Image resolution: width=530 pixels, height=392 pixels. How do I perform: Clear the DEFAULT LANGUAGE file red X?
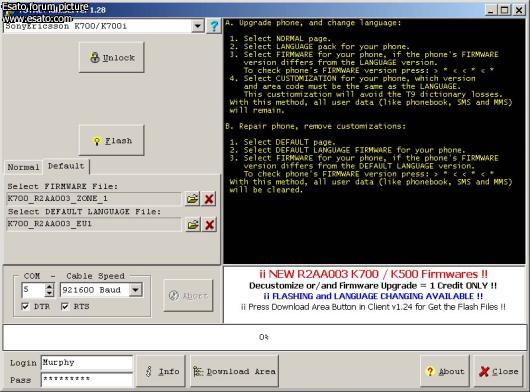click(209, 224)
